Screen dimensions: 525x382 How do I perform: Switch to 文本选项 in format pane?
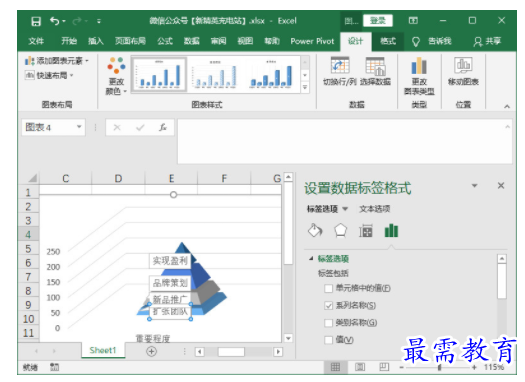[375, 209]
